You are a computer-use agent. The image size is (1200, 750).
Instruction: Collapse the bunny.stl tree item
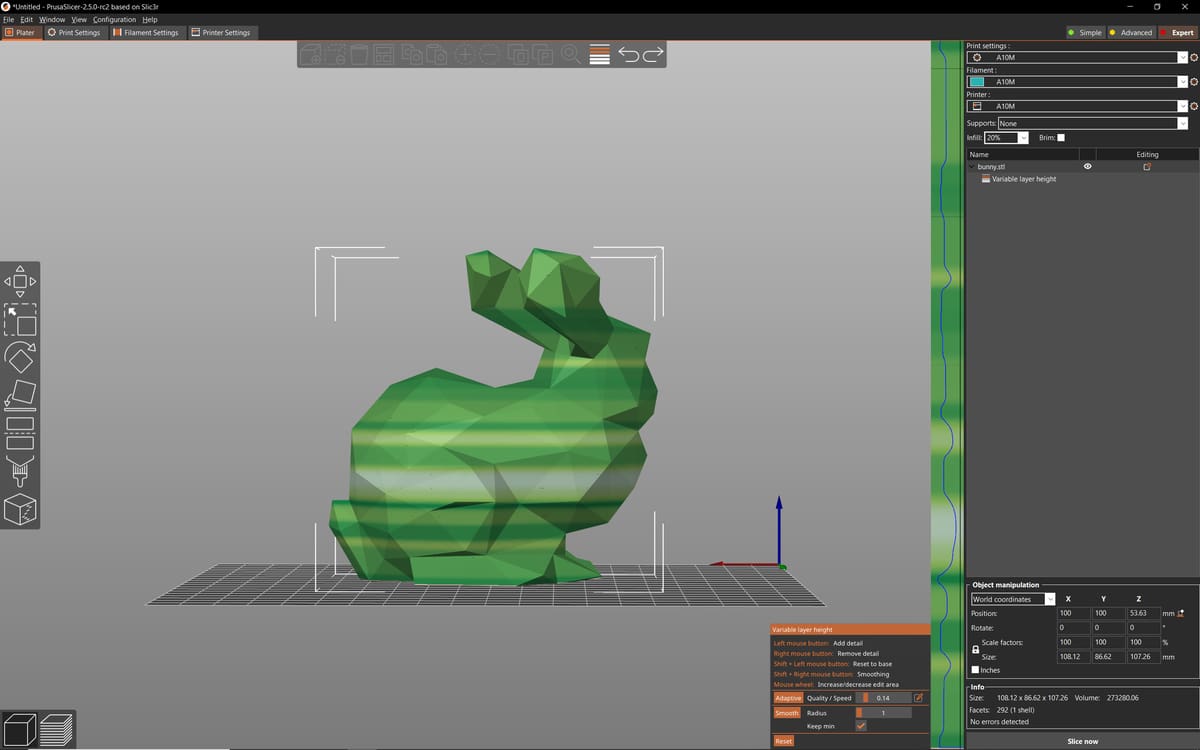click(x=972, y=167)
